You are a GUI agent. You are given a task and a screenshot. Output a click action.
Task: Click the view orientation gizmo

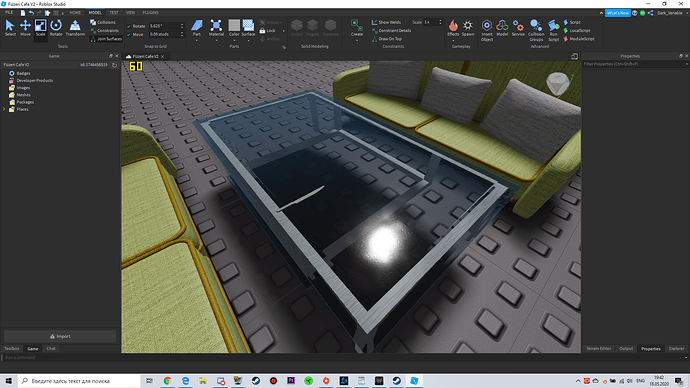click(x=558, y=84)
